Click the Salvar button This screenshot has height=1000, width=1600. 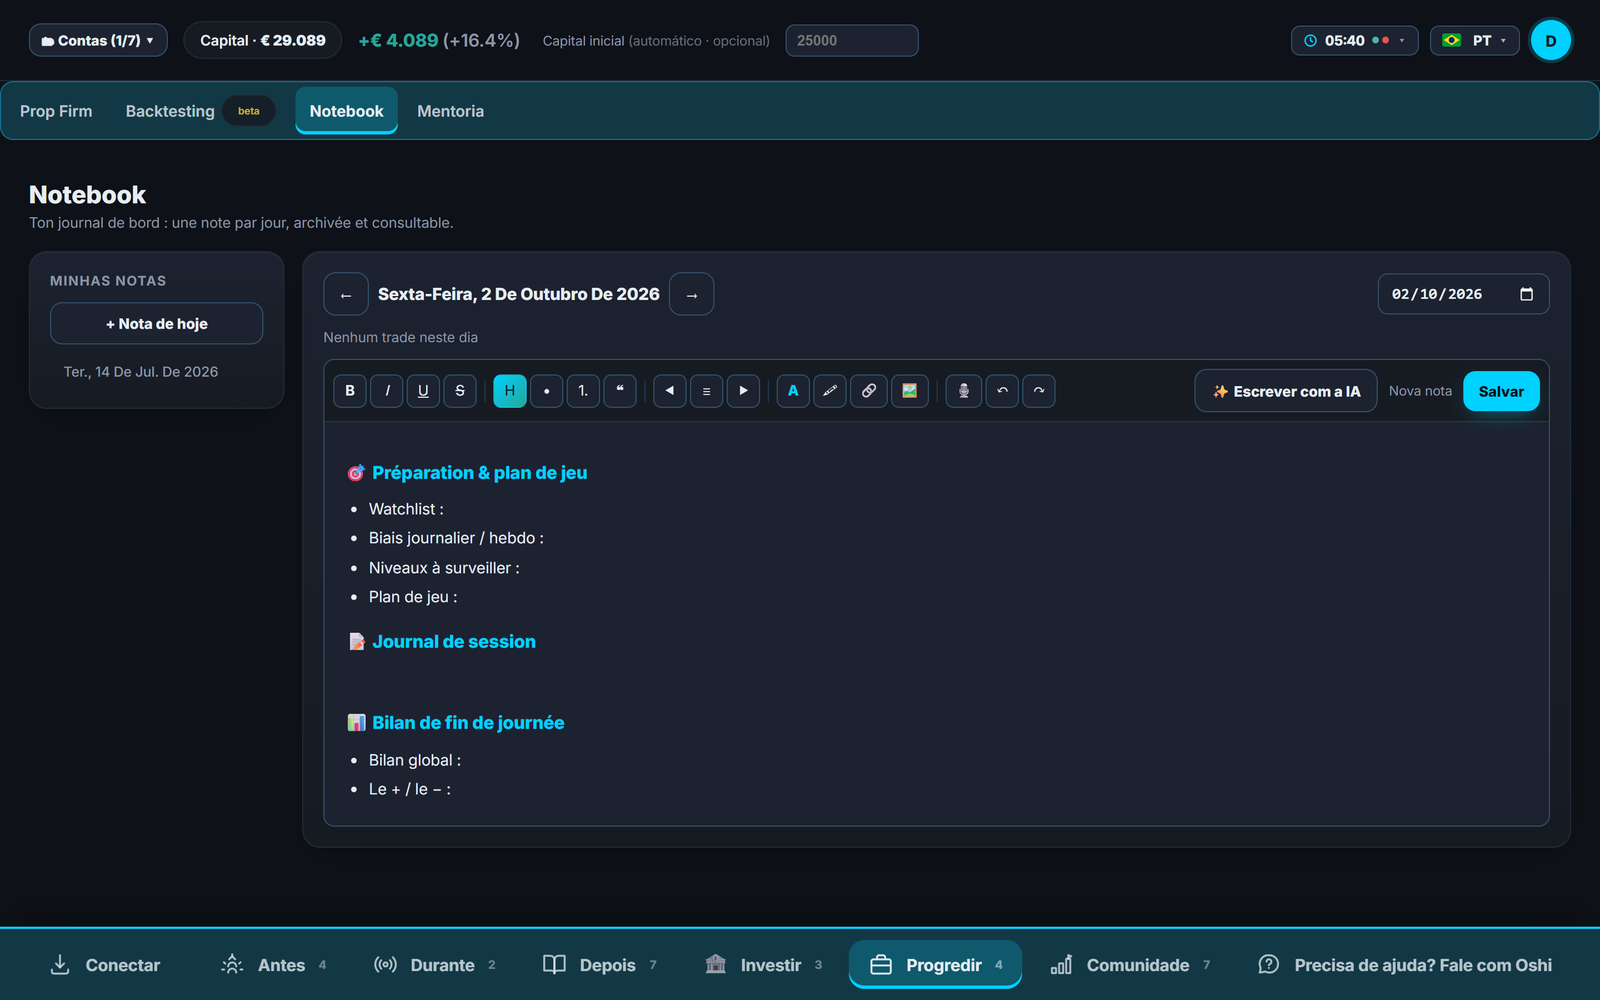click(1501, 391)
